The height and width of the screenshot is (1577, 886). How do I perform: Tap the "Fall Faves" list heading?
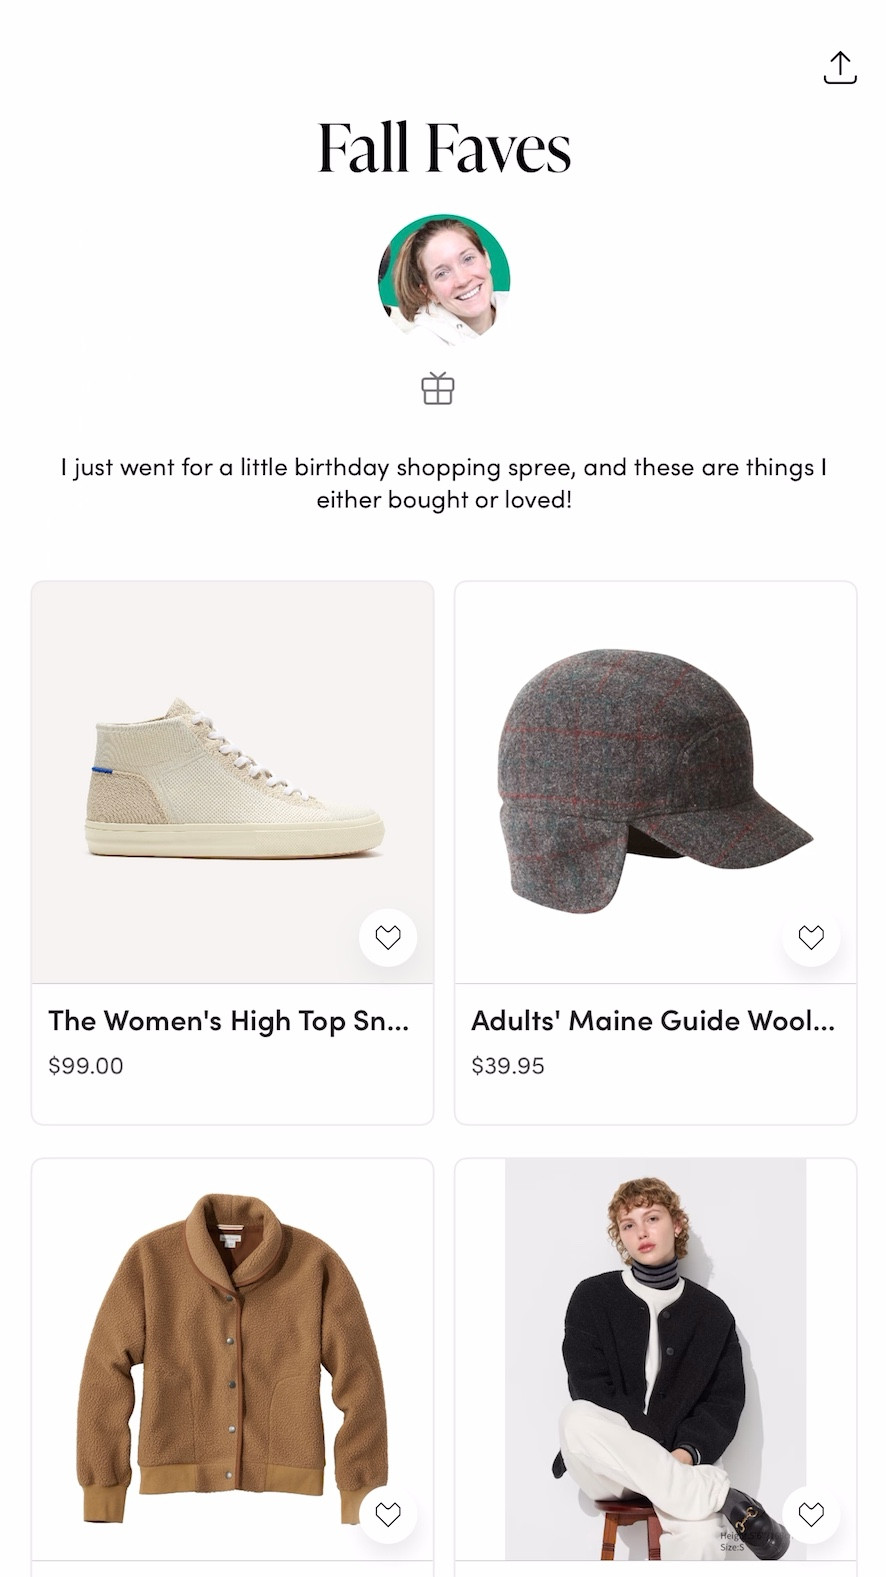point(444,148)
